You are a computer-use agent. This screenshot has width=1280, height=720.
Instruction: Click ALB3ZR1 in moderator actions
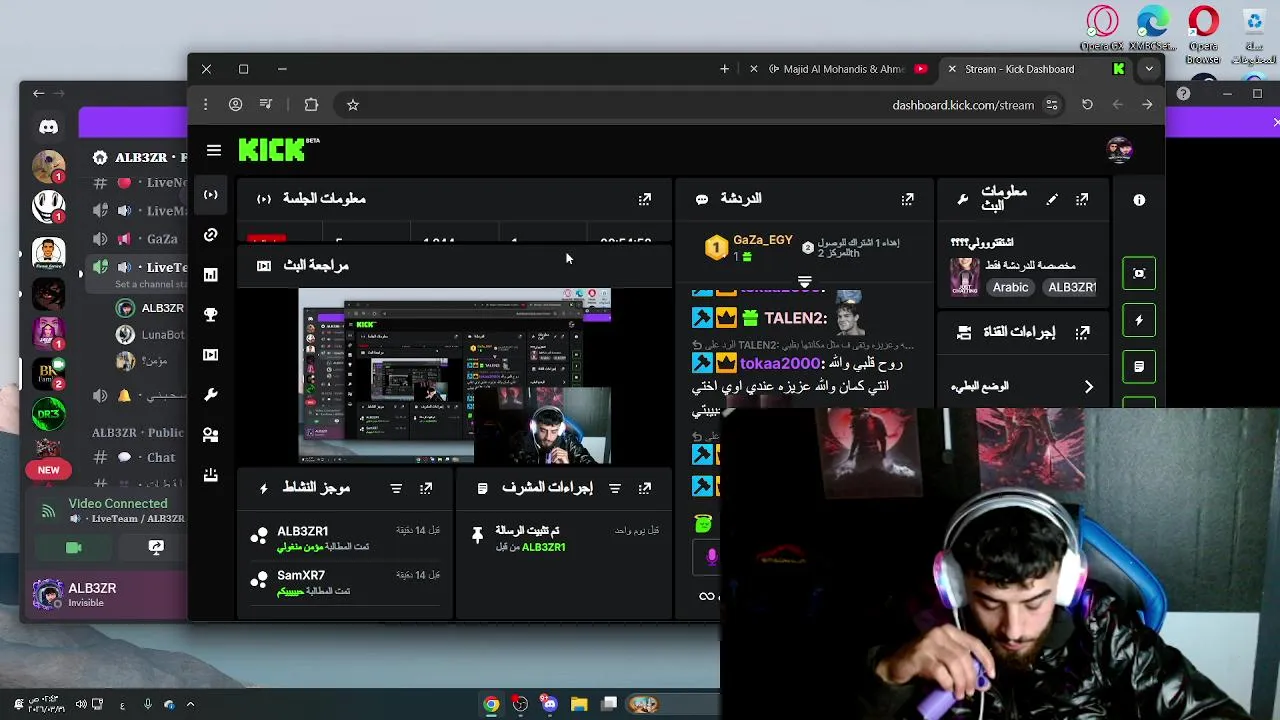coord(543,547)
